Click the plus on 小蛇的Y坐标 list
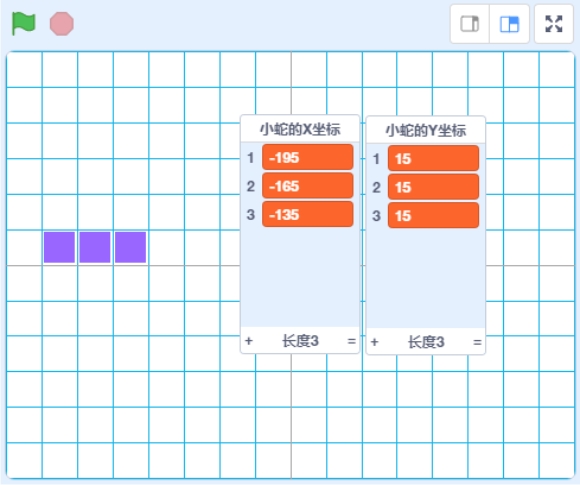Image resolution: width=580 pixels, height=485 pixels. 375,342
